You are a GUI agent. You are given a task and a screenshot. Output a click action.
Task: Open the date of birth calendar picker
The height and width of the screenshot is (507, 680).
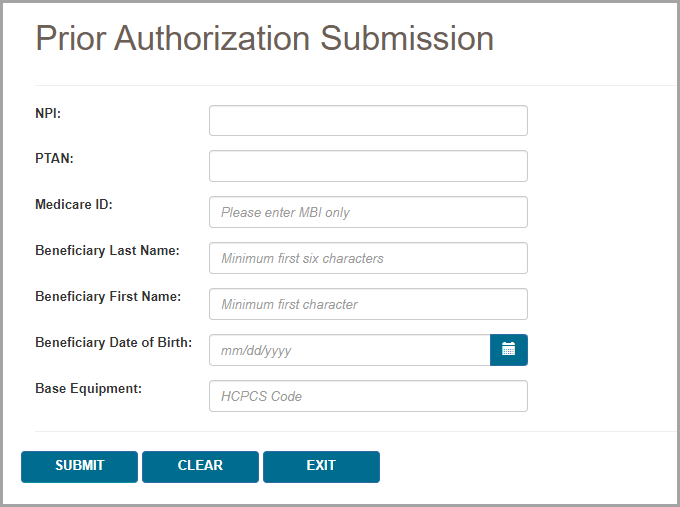(508, 350)
